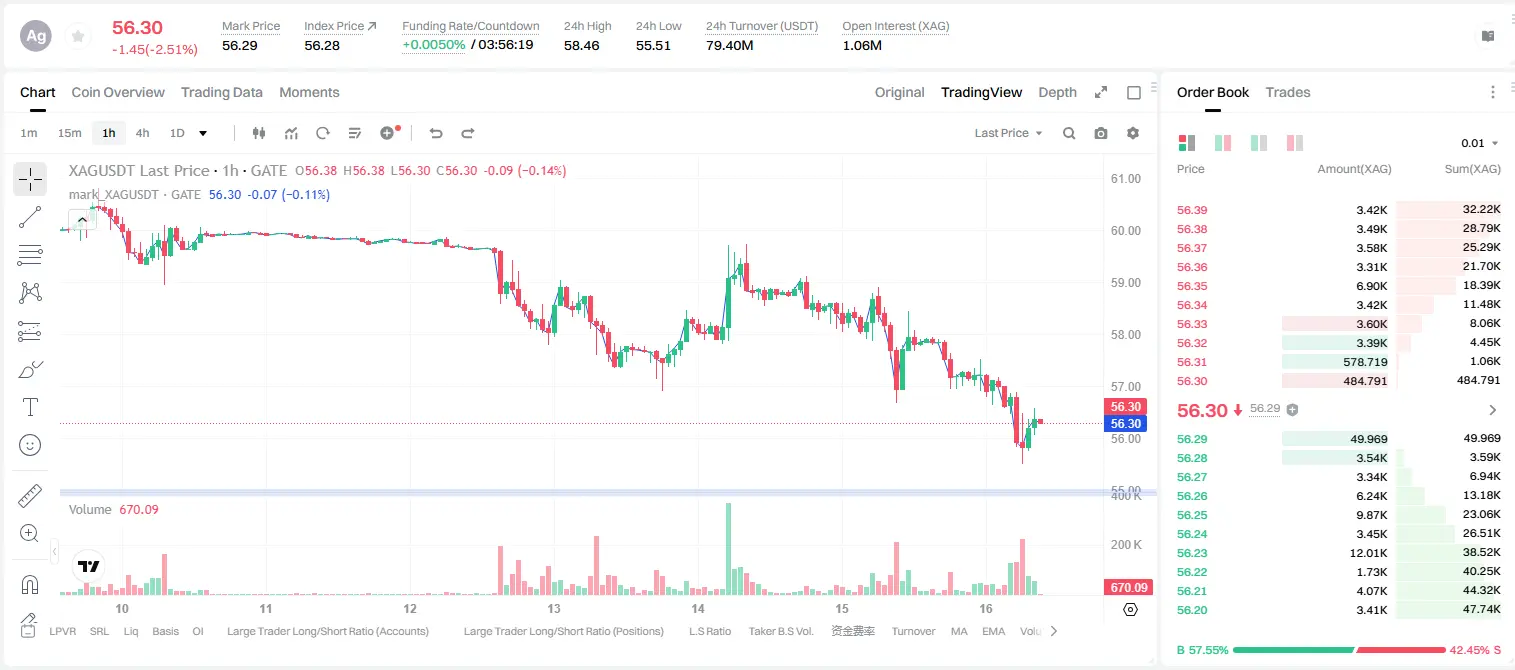The image size is (1515, 670).
Task: Select the 4h timeframe
Action: coord(142,133)
